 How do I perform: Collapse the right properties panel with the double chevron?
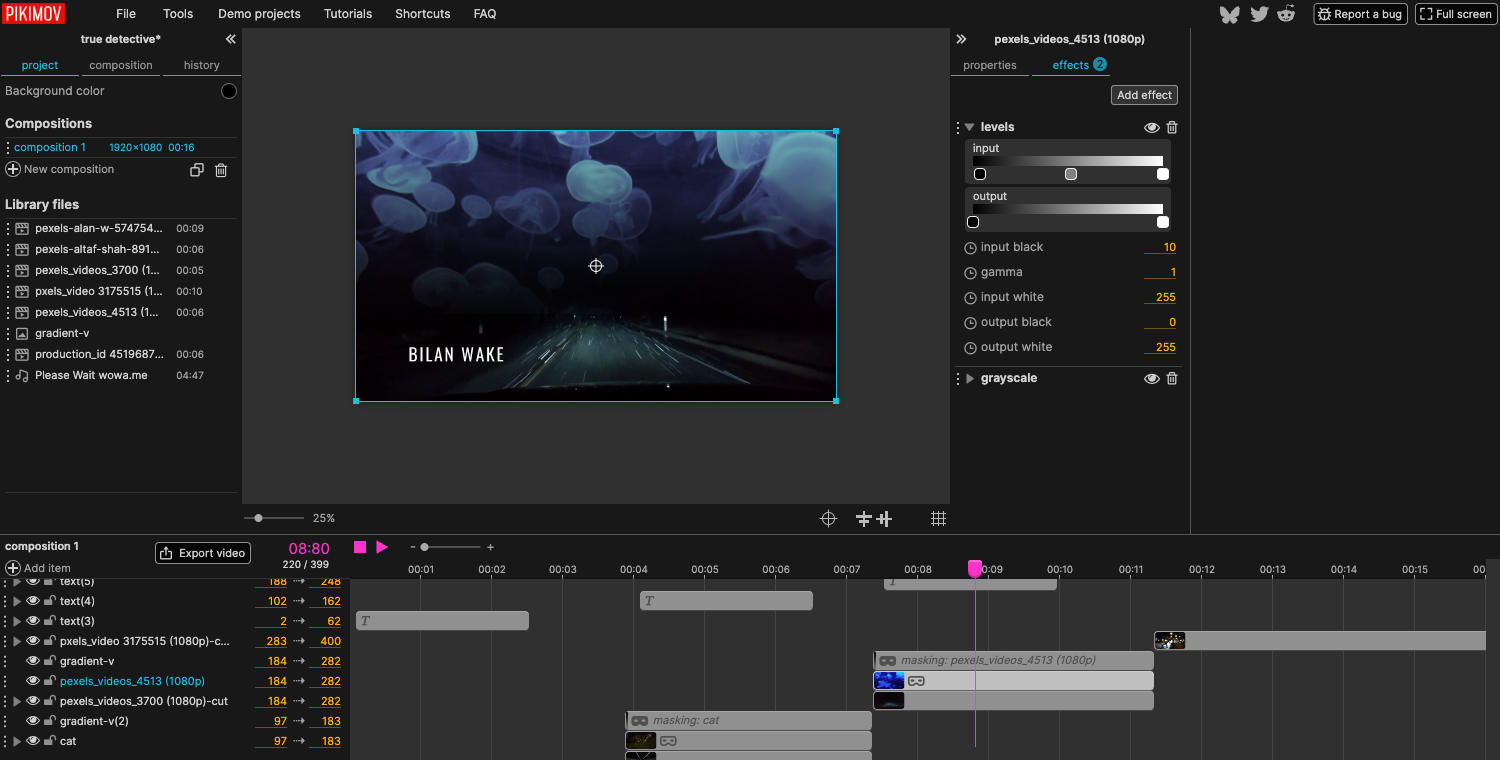[961, 39]
